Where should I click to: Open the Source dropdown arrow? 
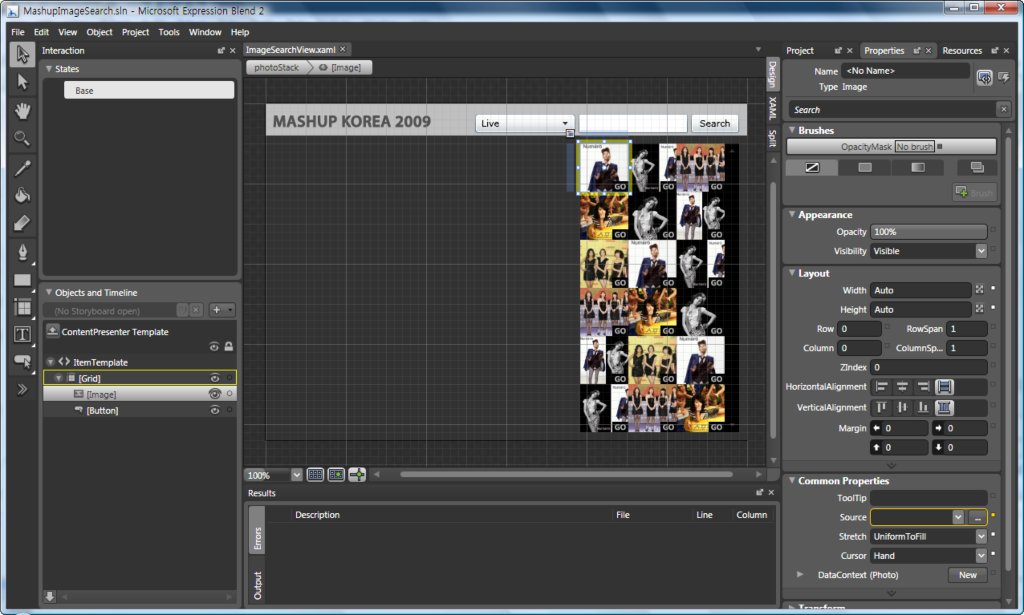pos(958,517)
